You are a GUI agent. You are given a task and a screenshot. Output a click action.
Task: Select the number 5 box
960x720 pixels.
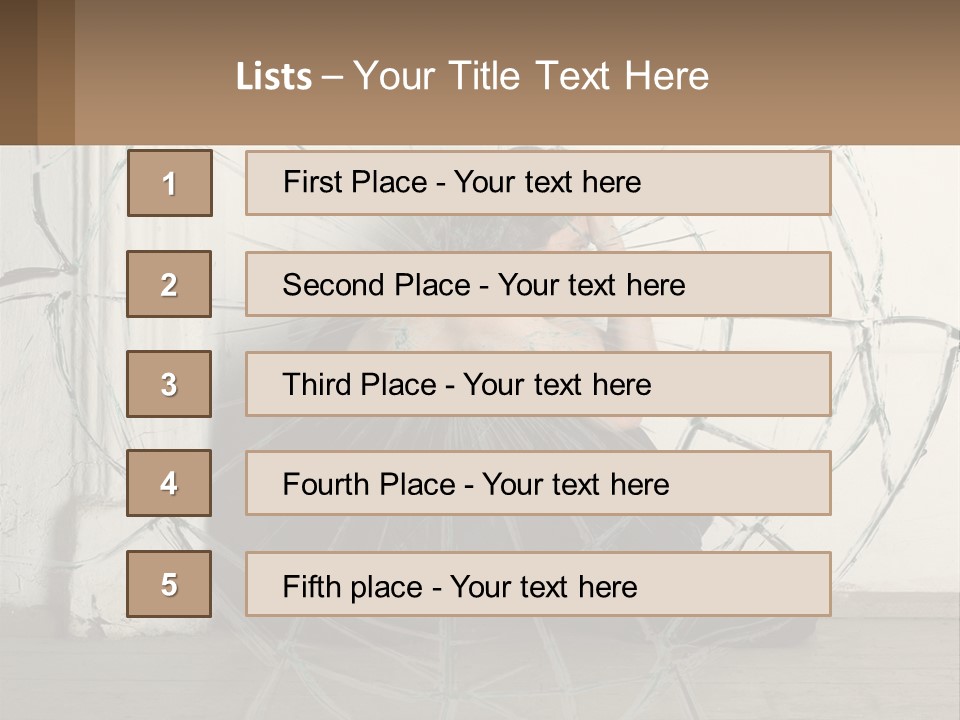tap(169, 584)
